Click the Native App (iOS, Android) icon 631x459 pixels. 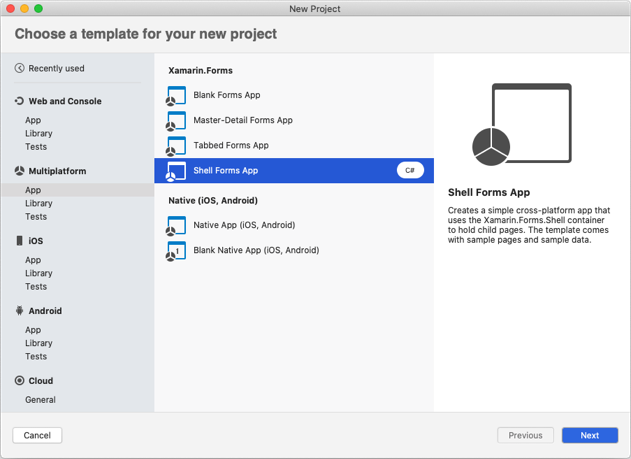[x=176, y=226]
